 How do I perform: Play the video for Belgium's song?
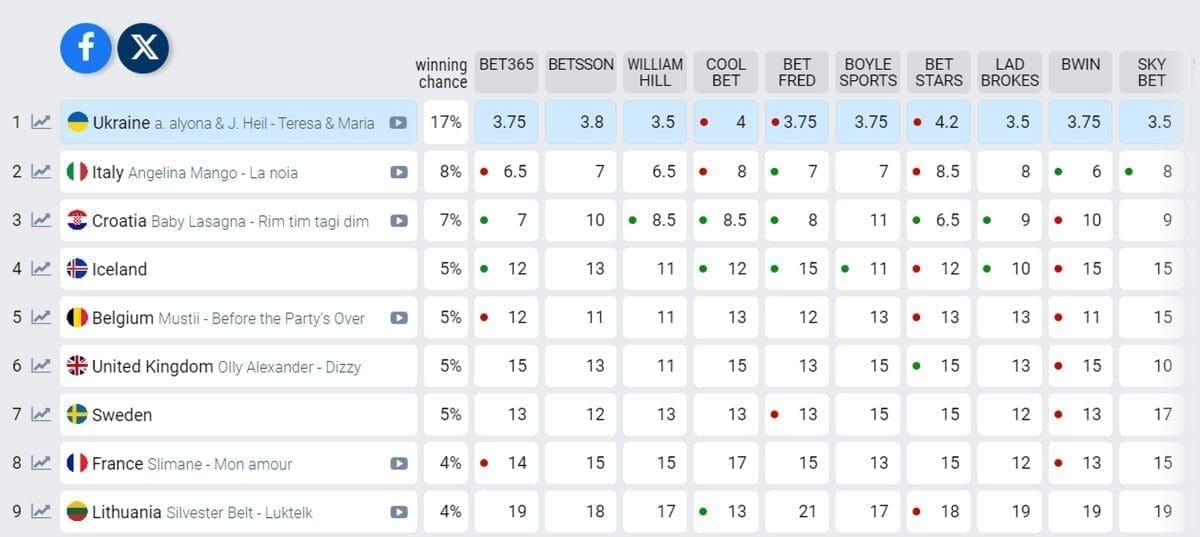click(399, 318)
